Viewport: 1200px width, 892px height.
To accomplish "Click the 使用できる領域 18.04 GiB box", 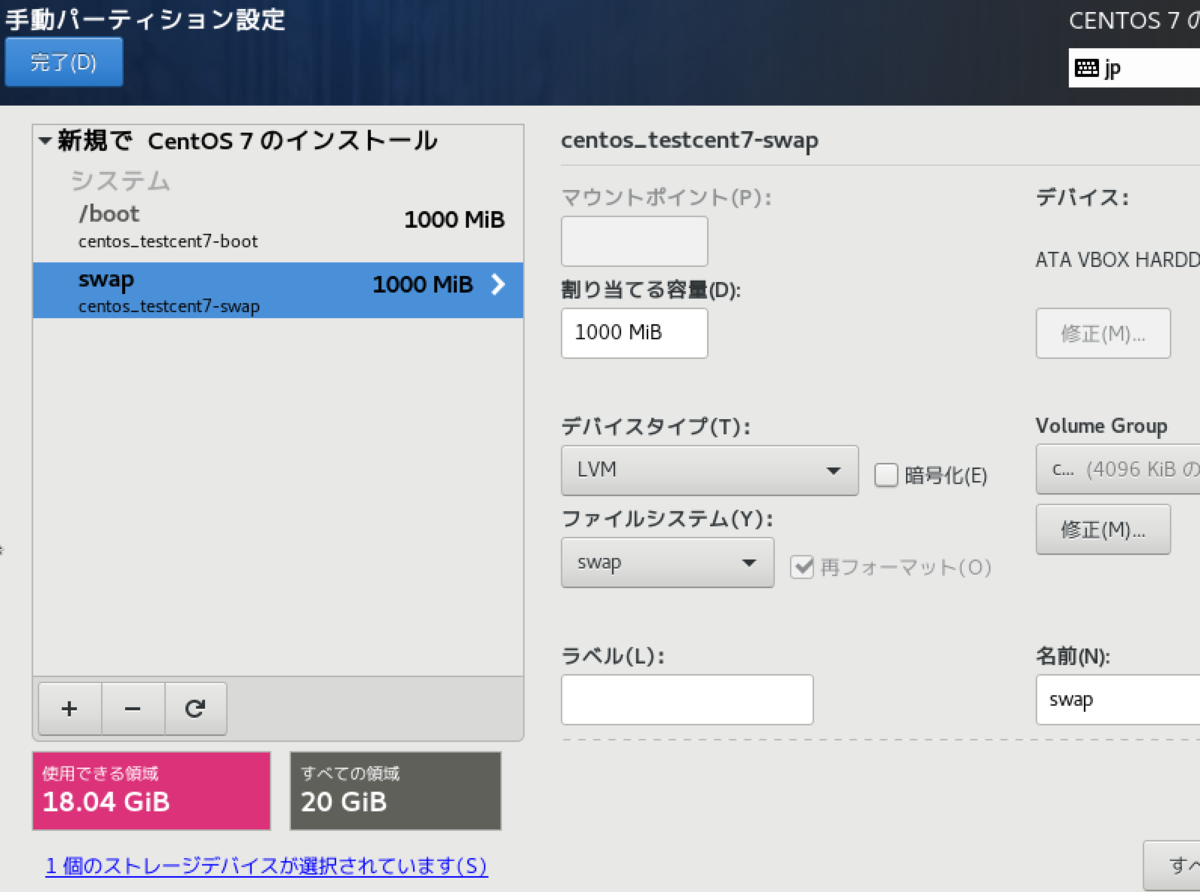I will [152, 791].
